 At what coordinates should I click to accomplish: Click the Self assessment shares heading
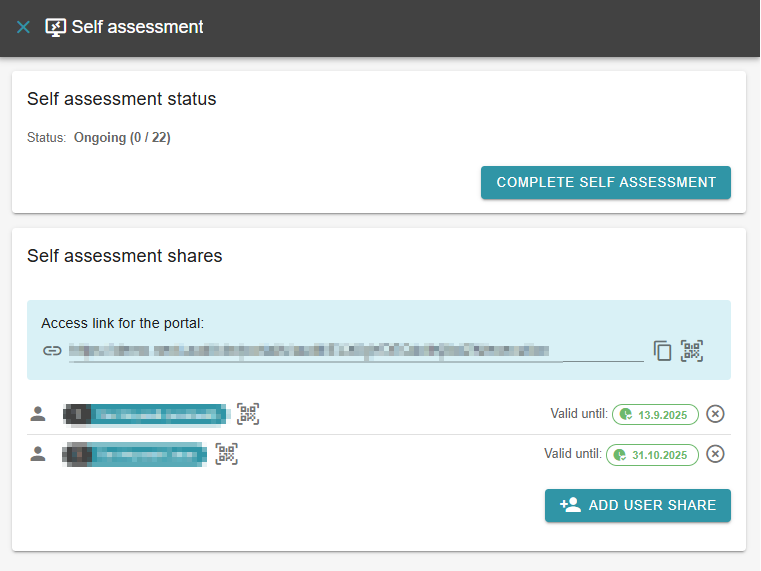tap(124, 256)
